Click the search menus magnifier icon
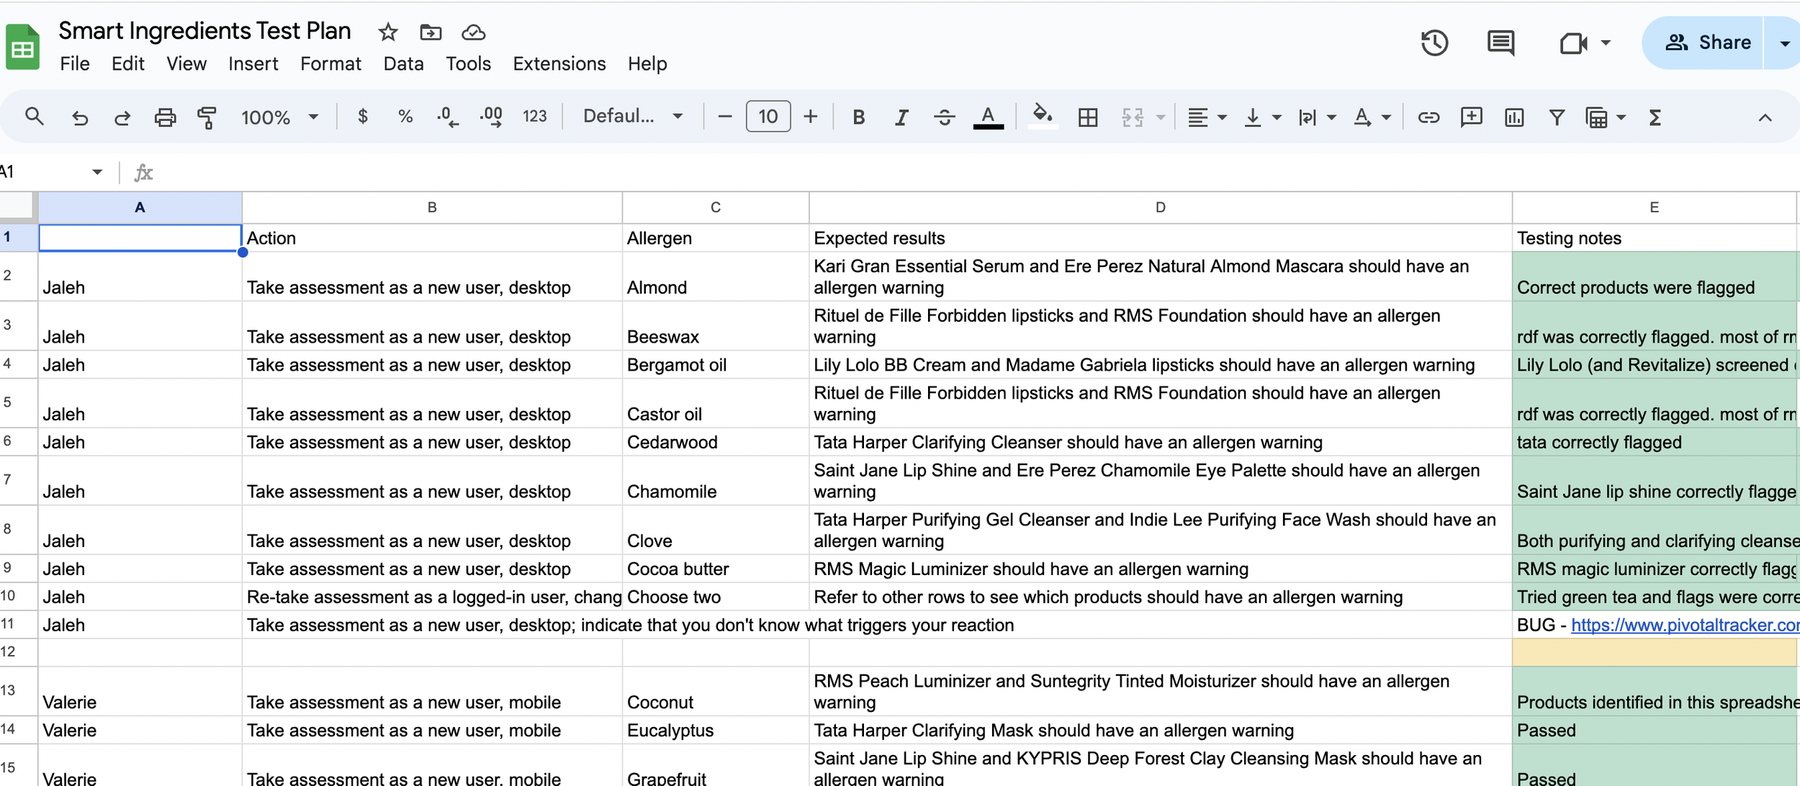The width and height of the screenshot is (1800, 786). [x=34, y=117]
